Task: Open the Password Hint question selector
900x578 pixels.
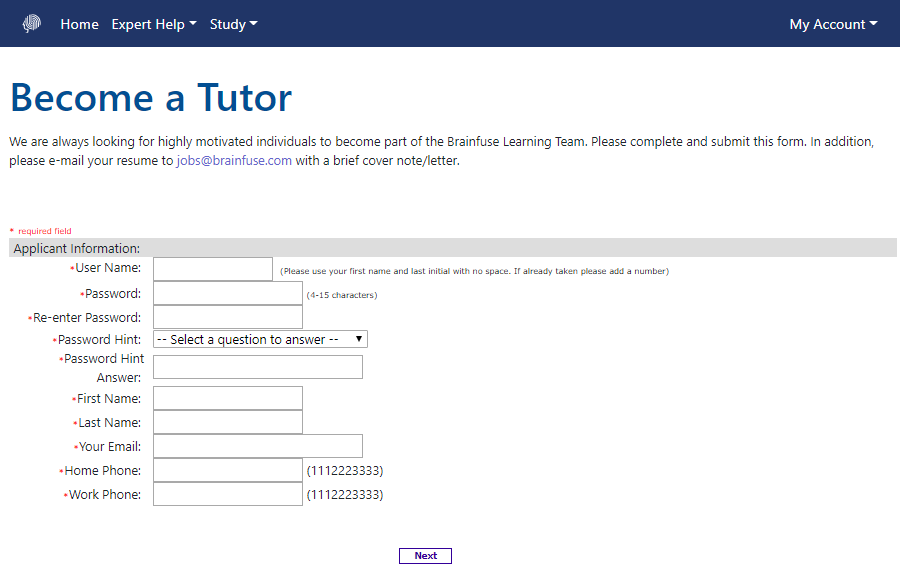Action: [260, 340]
